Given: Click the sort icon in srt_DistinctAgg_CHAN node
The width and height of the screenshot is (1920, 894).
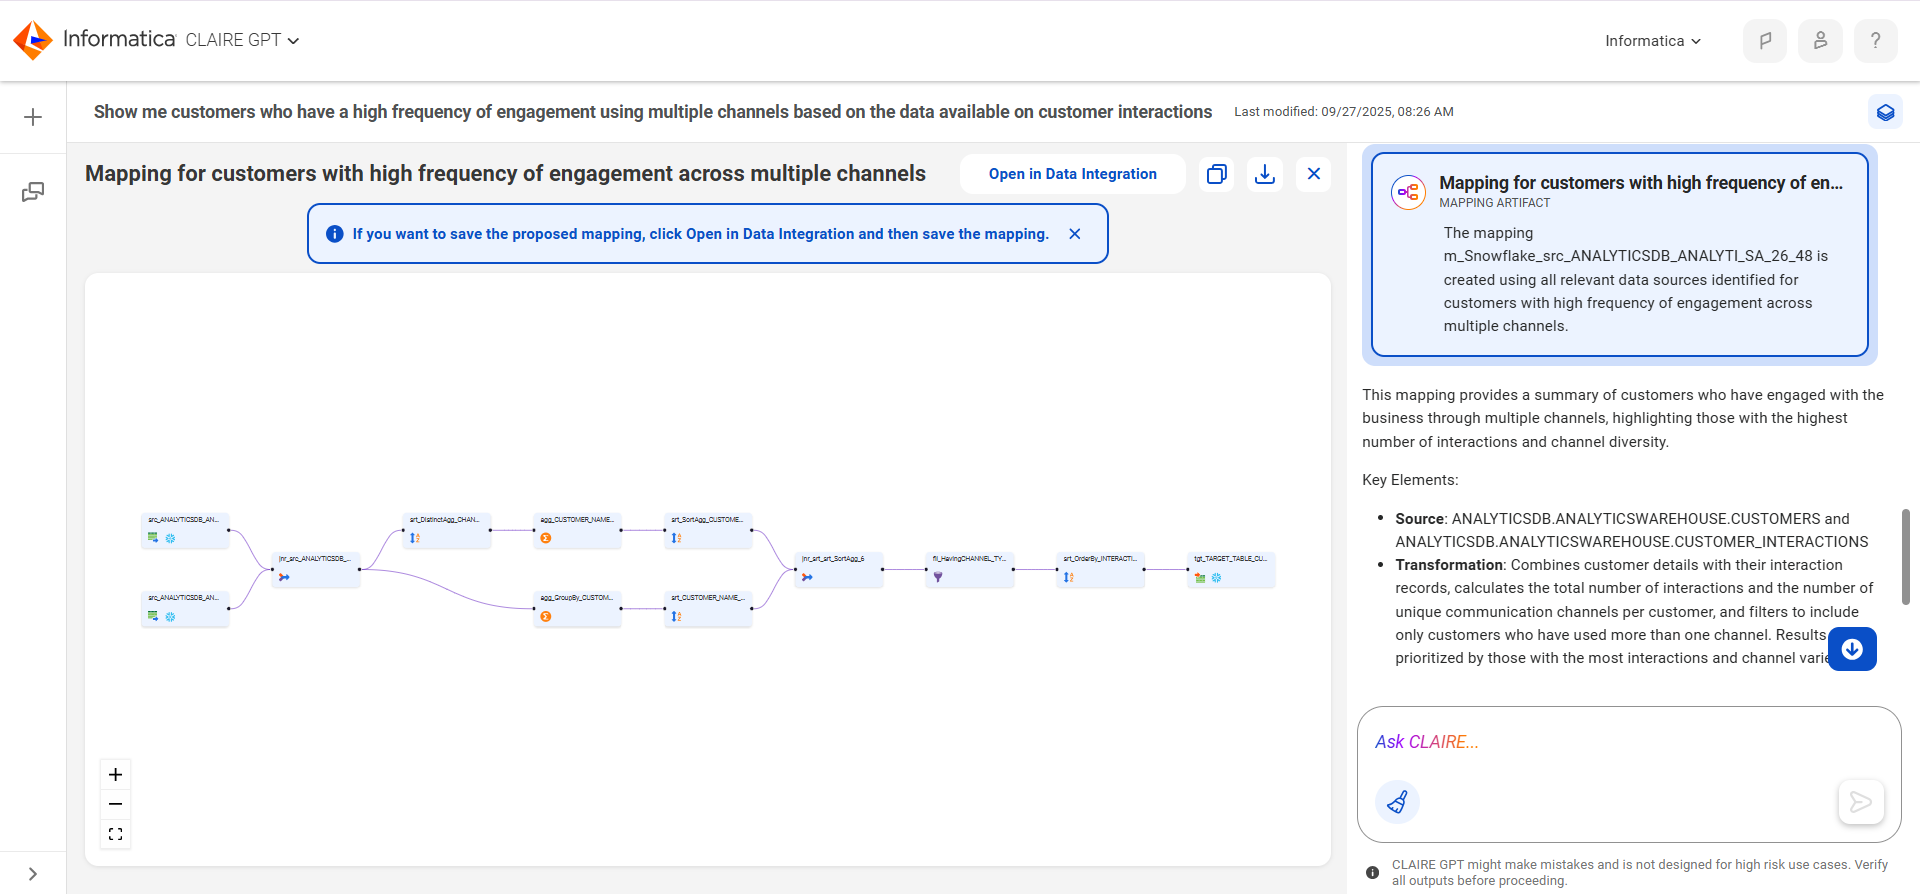Looking at the screenshot, I should click(x=415, y=538).
